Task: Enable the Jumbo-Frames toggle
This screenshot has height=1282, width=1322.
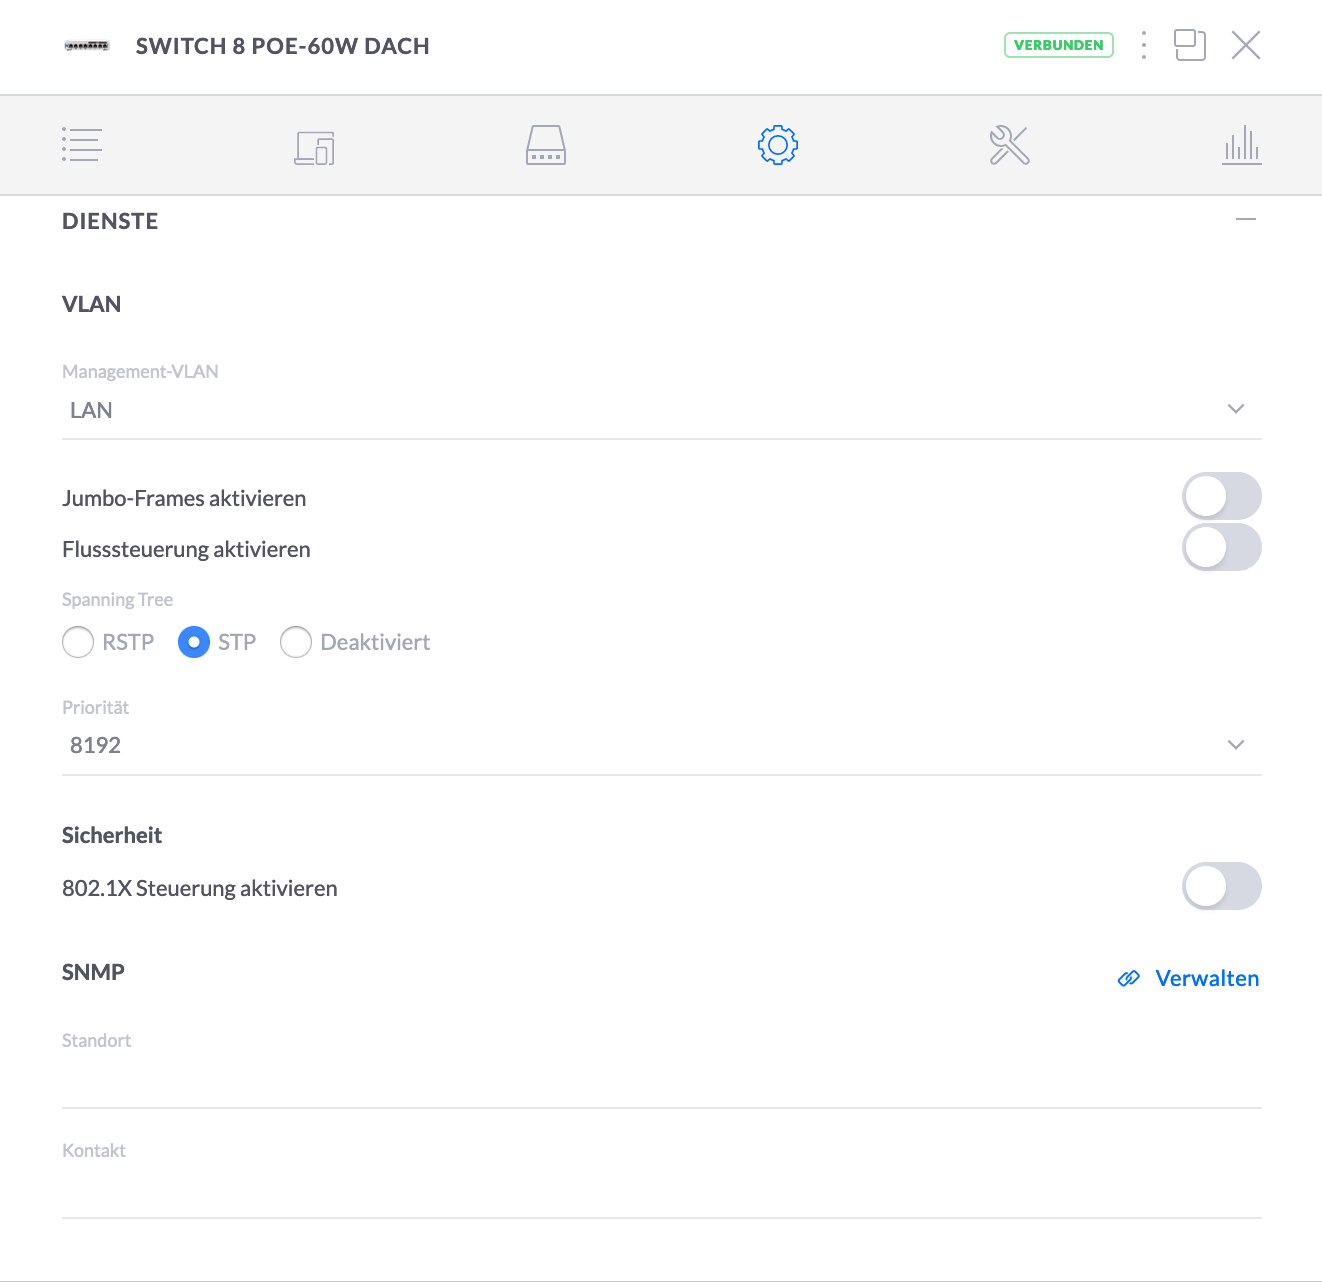Action: (x=1222, y=497)
